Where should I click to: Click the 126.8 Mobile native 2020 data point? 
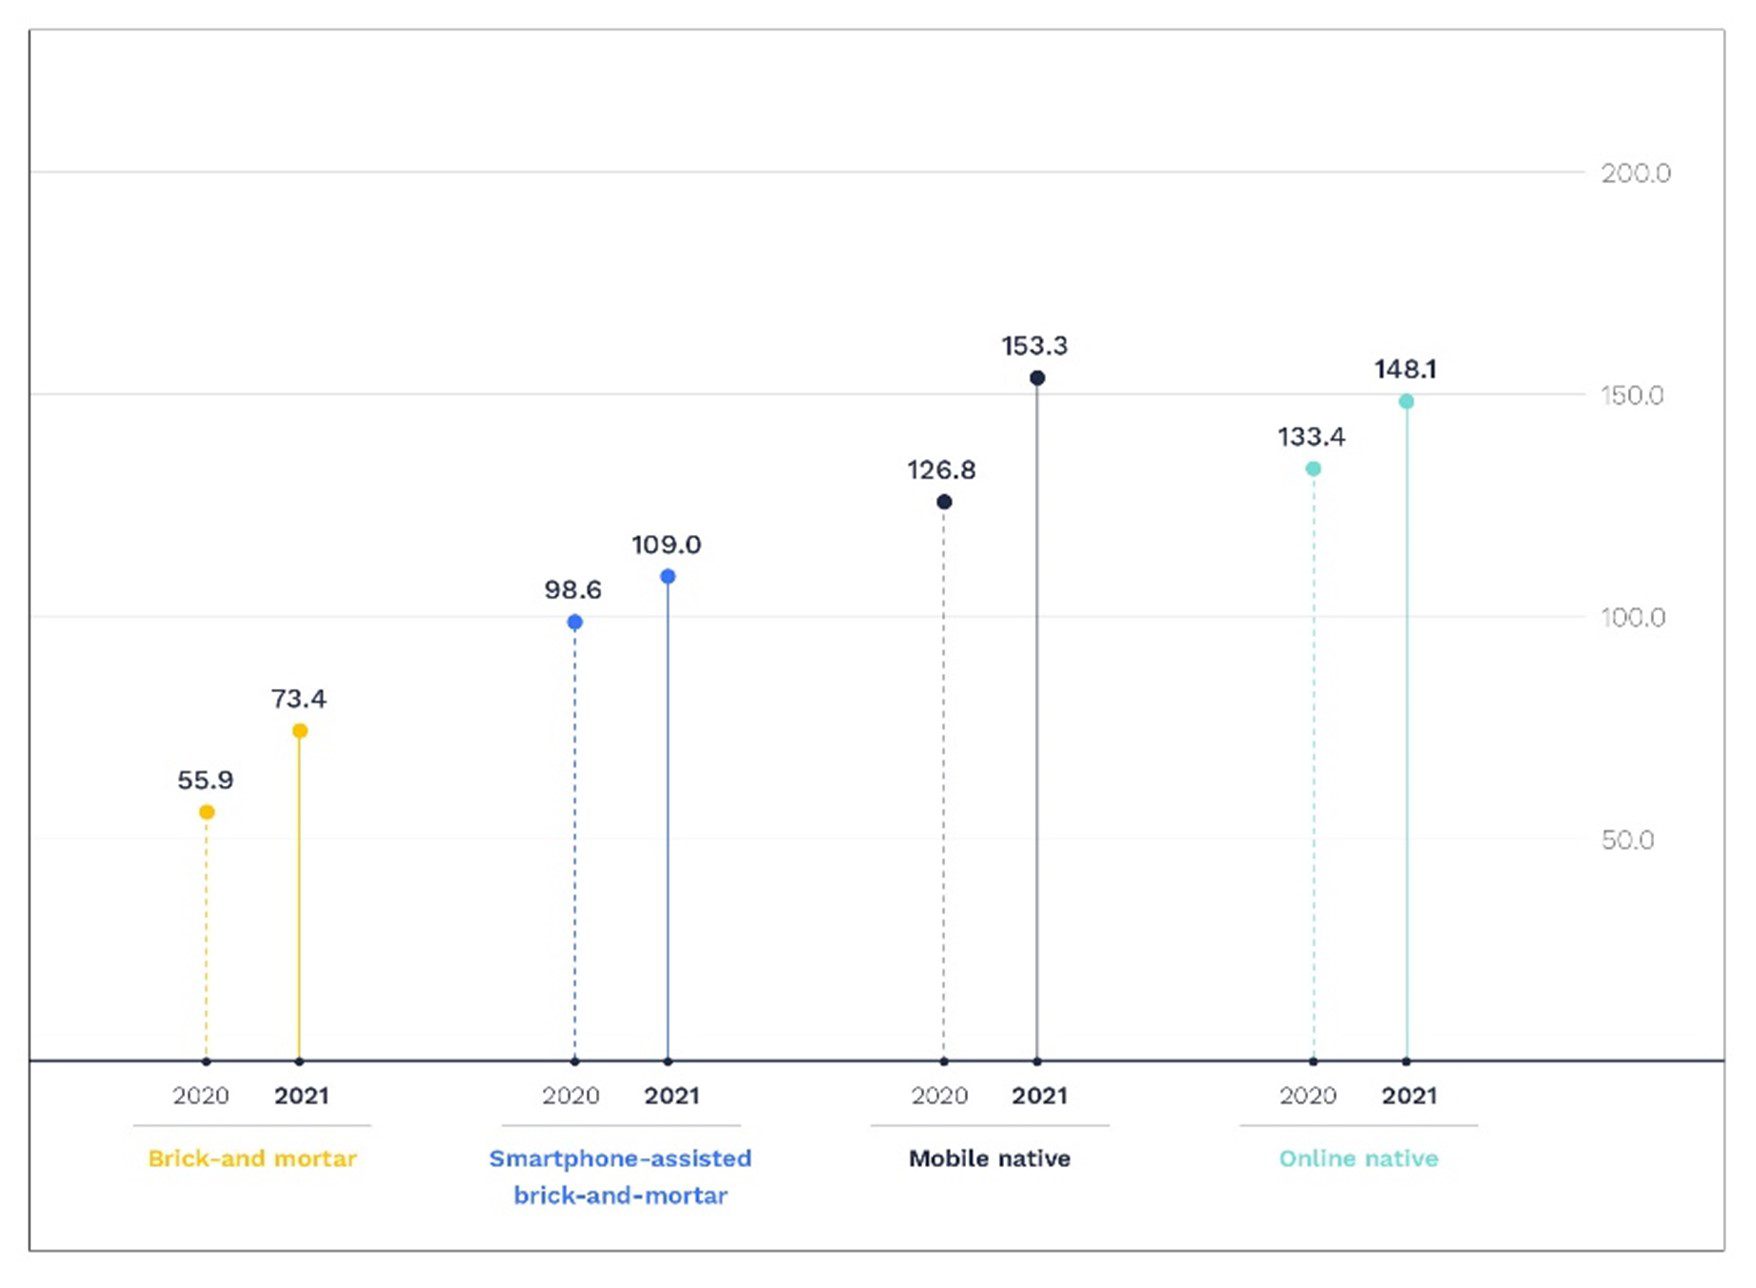pos(944,501)
